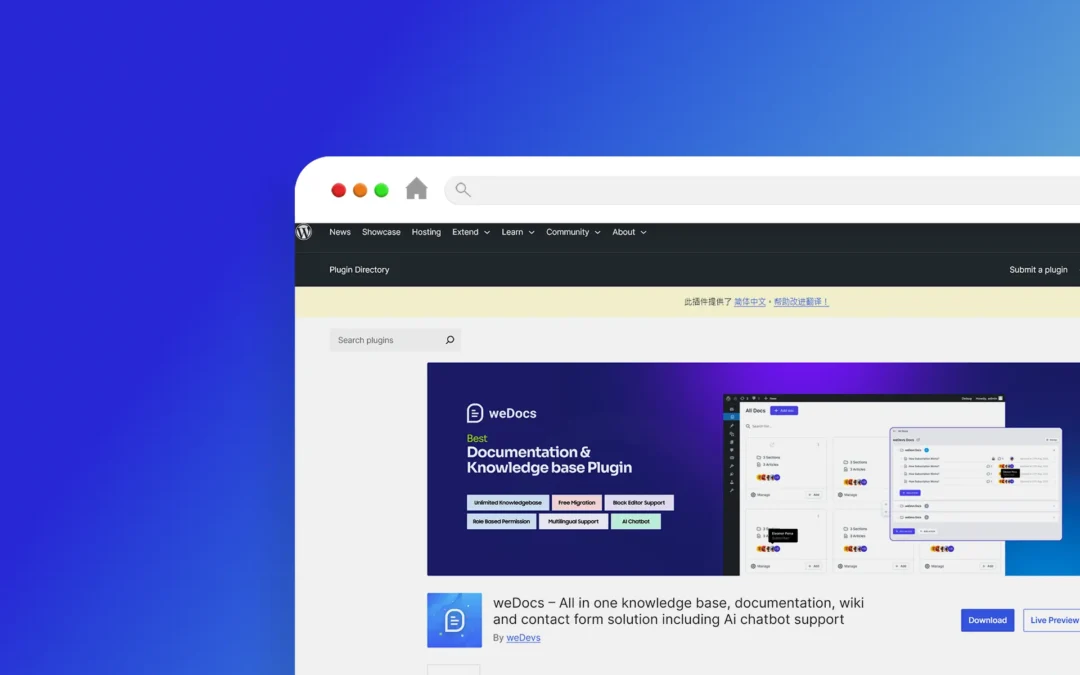Click the orange window minimize dot

point(360,190)
